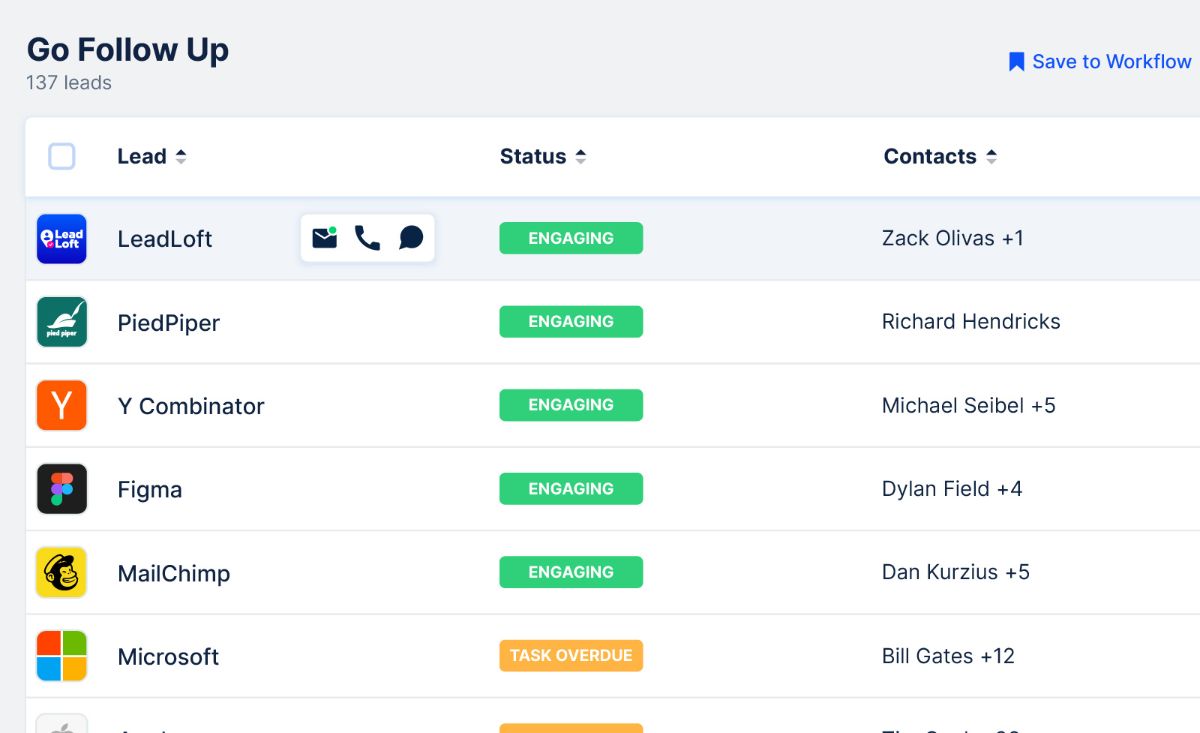The image size is (1200, 733).
Task: Open the chat message icon on LeadLoft row
Action: (412, 238)
